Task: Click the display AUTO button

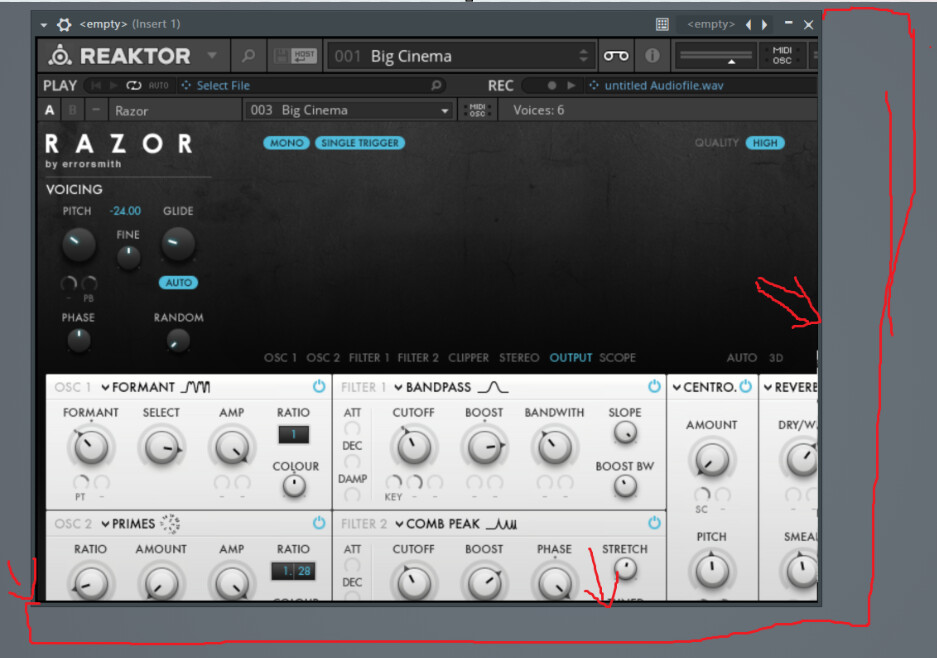Action: [742, 357]
